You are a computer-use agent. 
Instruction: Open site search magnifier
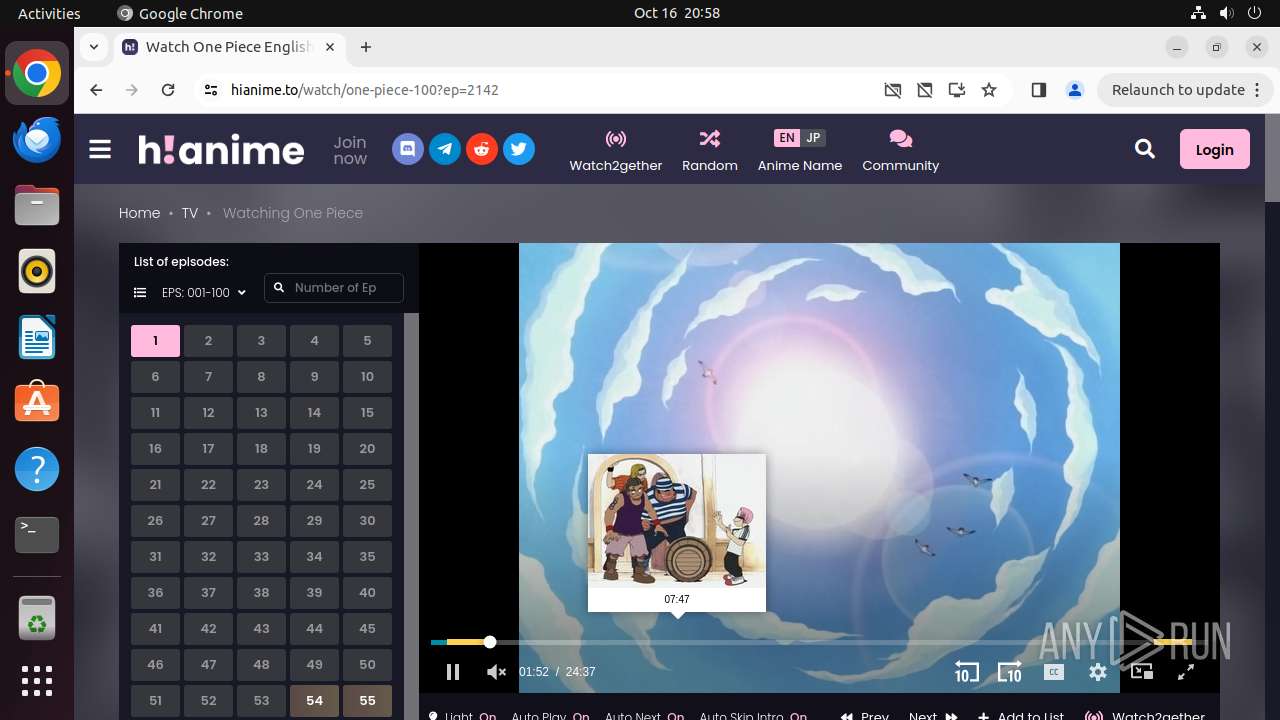(x=1145, y=149)
